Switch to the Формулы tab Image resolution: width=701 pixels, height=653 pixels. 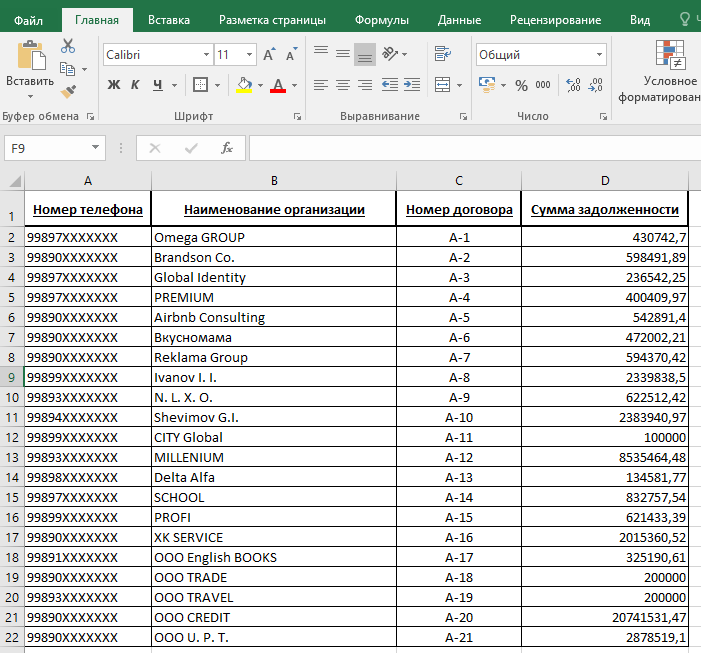[381, 19]
